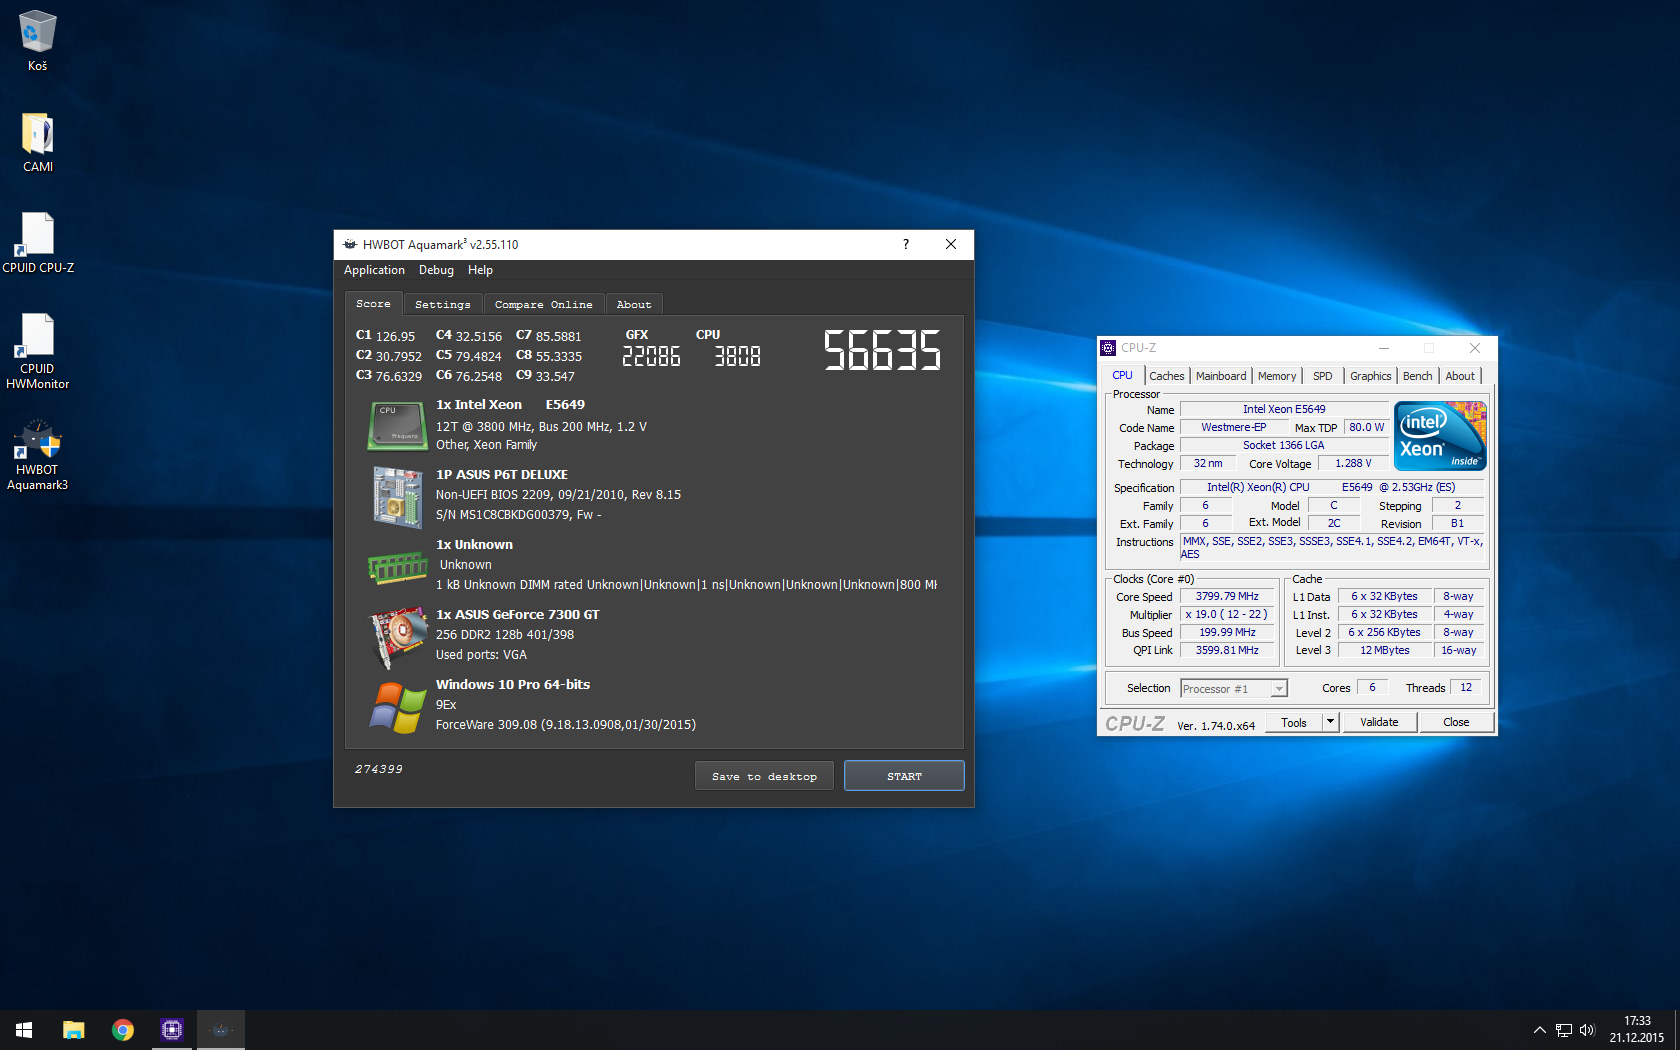
Task: Click the Core Speed value 3799.79 MHz
Action: tap(1227, 596)
